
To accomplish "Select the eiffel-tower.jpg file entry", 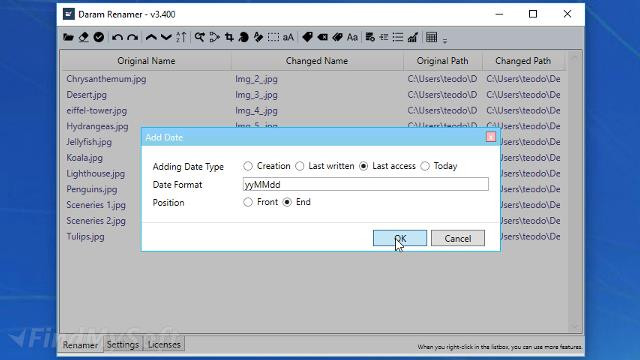I will [97, 111].
